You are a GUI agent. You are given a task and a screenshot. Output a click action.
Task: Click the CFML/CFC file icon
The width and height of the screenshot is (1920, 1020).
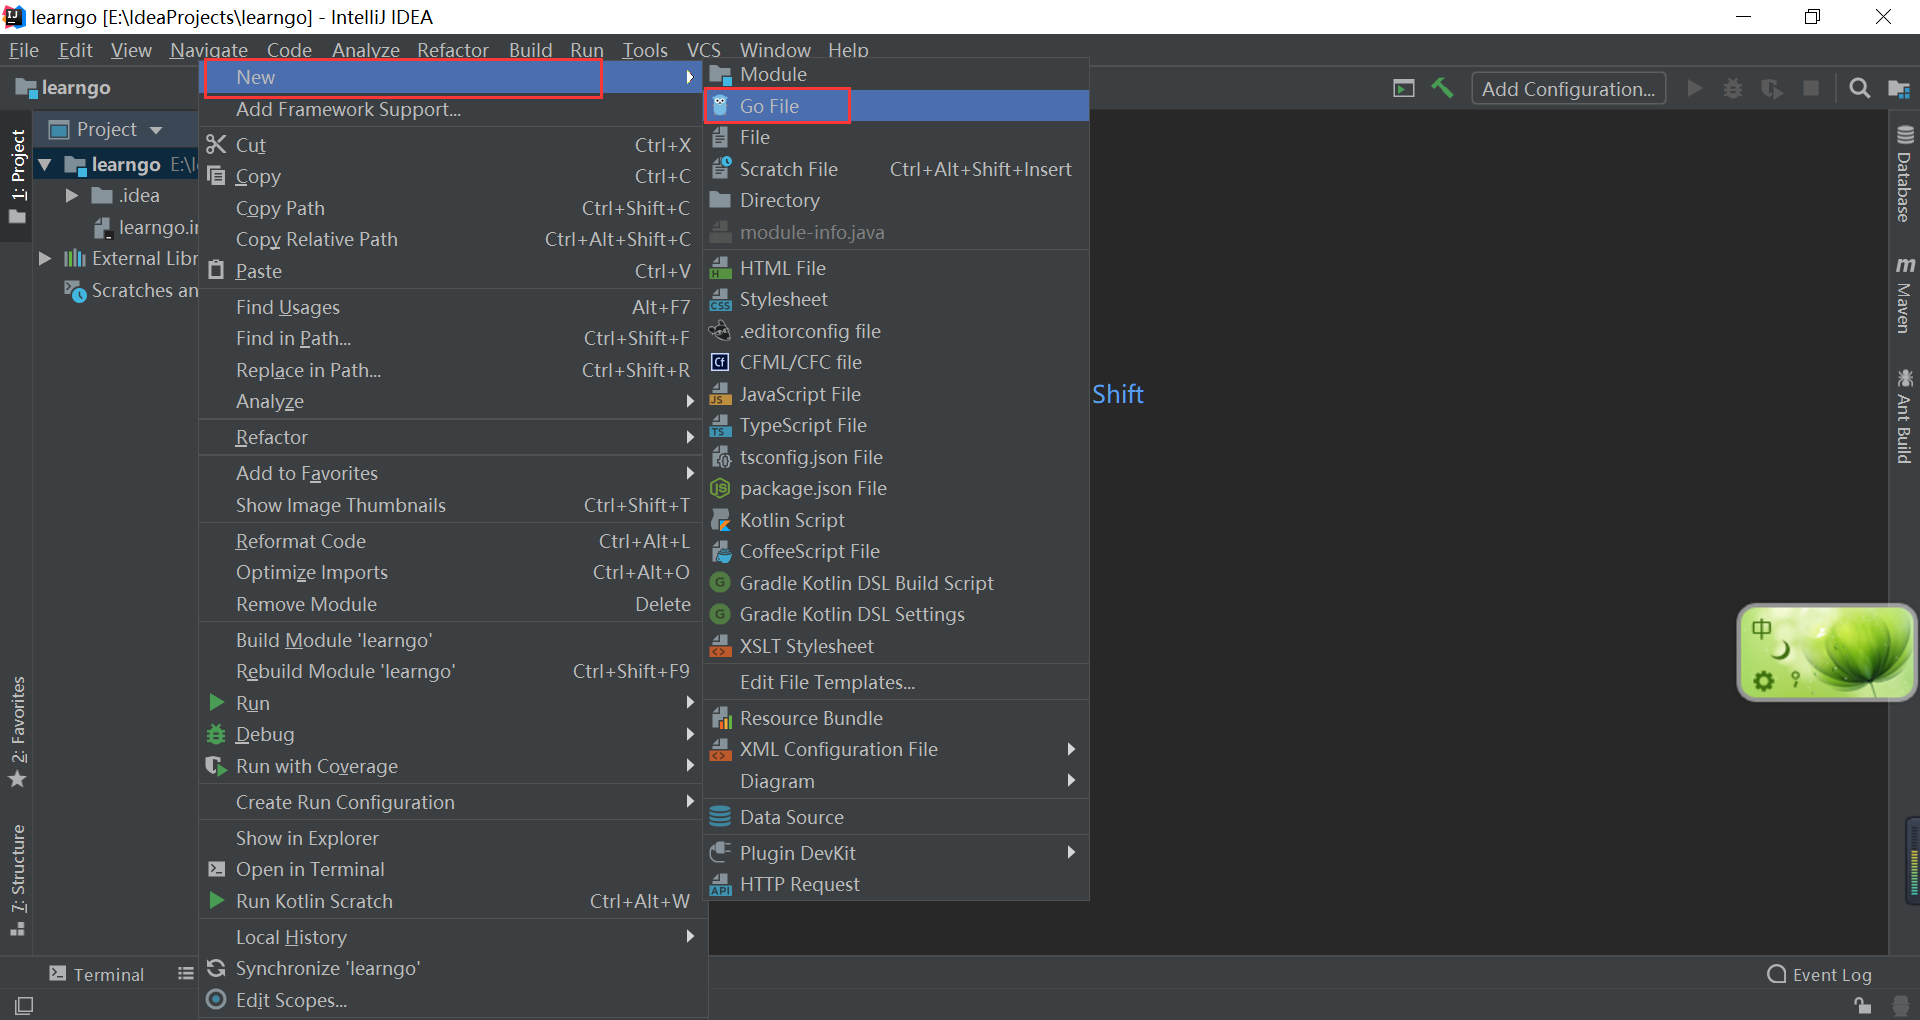click(x=720, y=362)
